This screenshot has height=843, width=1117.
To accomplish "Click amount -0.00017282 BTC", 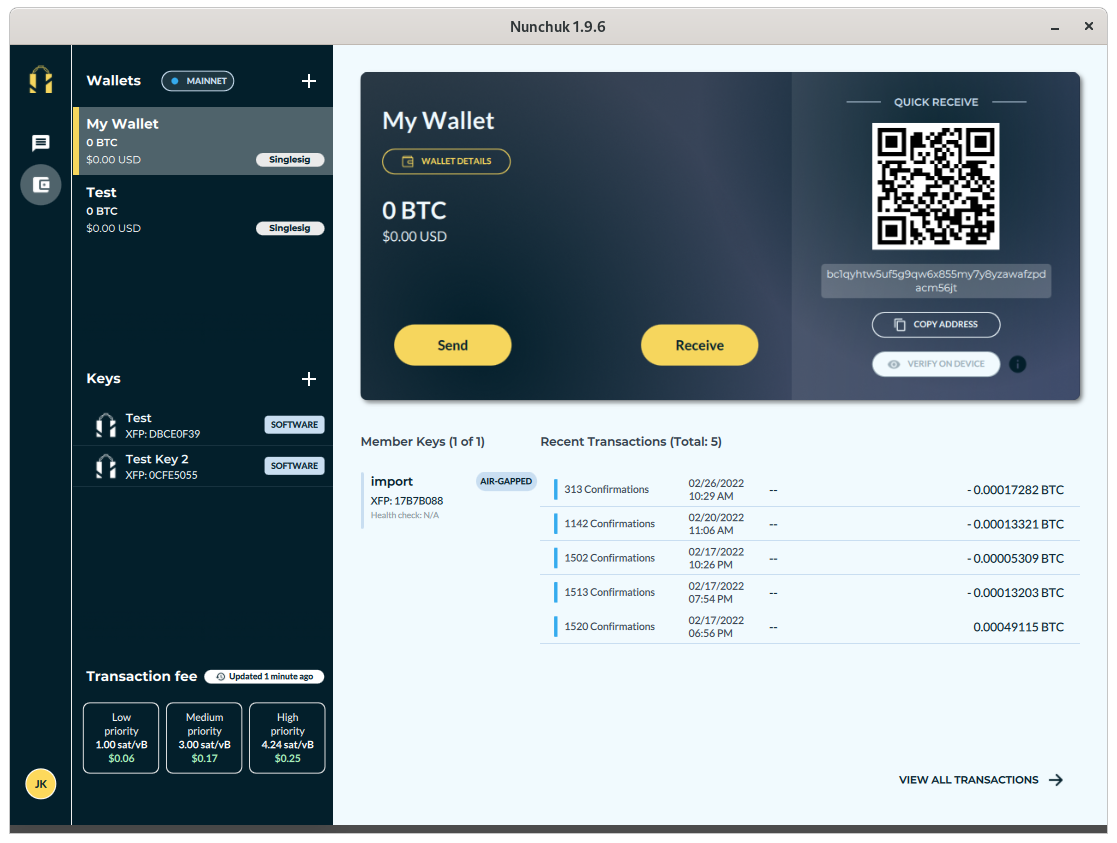I will point(1015,490).
